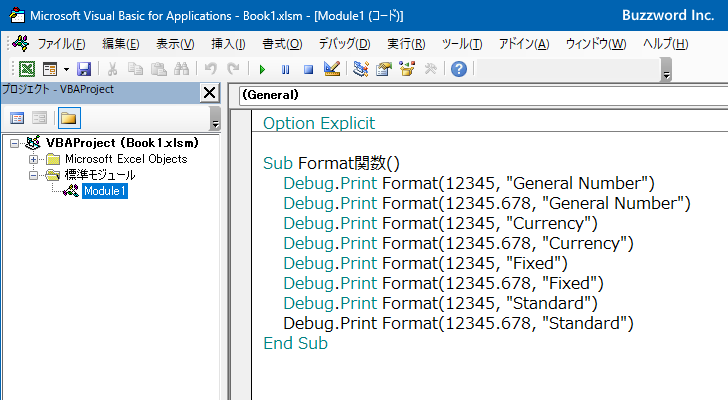
Task: Expand the Microsoft Excel Objects folder
Action: 33,159
